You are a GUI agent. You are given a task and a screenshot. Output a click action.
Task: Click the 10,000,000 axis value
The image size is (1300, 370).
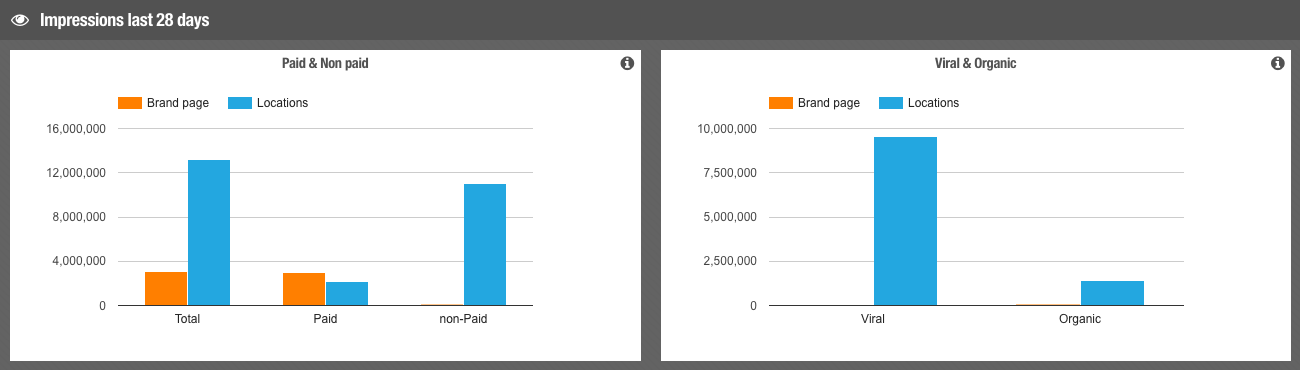727,129
